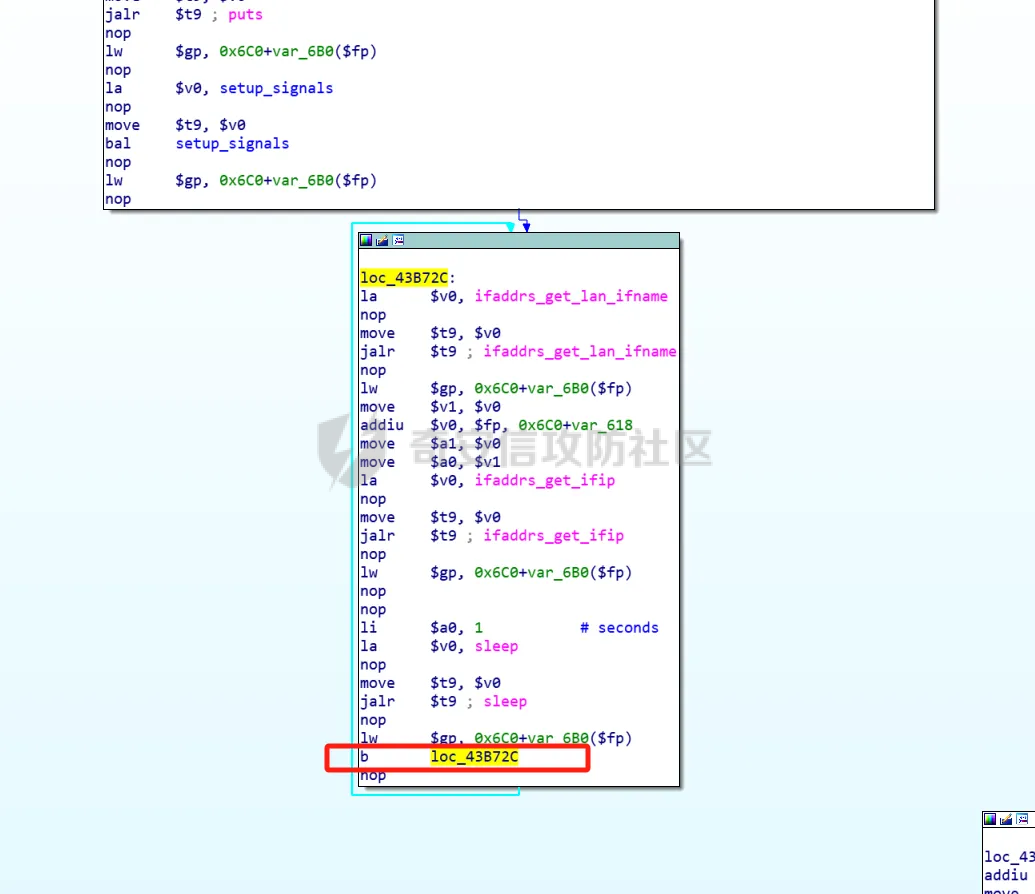Click color icon on bottom-right partial node

[x=991, y=819]
